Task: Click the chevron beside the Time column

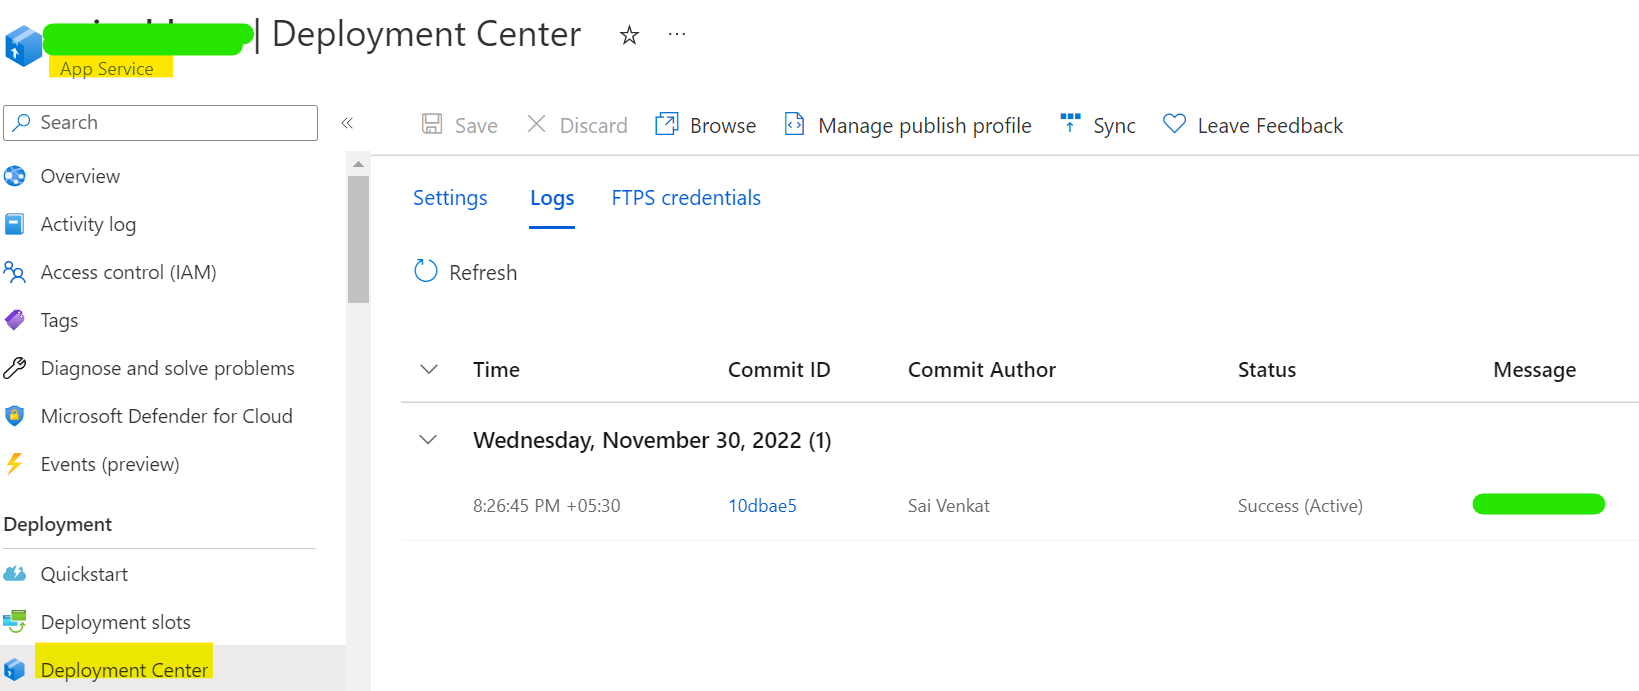Action: pos(428,369)
